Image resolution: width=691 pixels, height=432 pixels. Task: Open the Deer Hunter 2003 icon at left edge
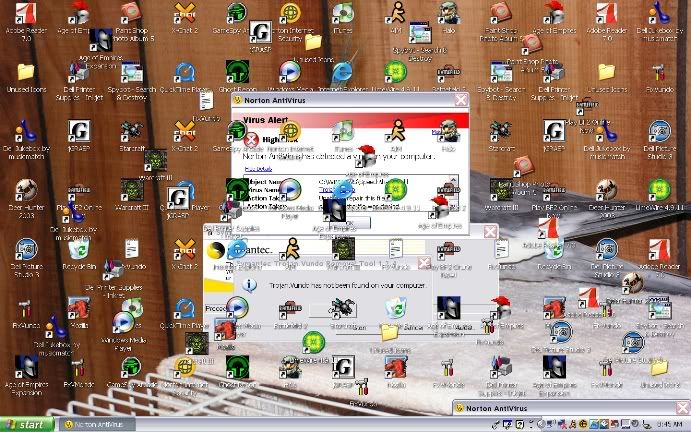pyautogui.click(x=25, y=191)
